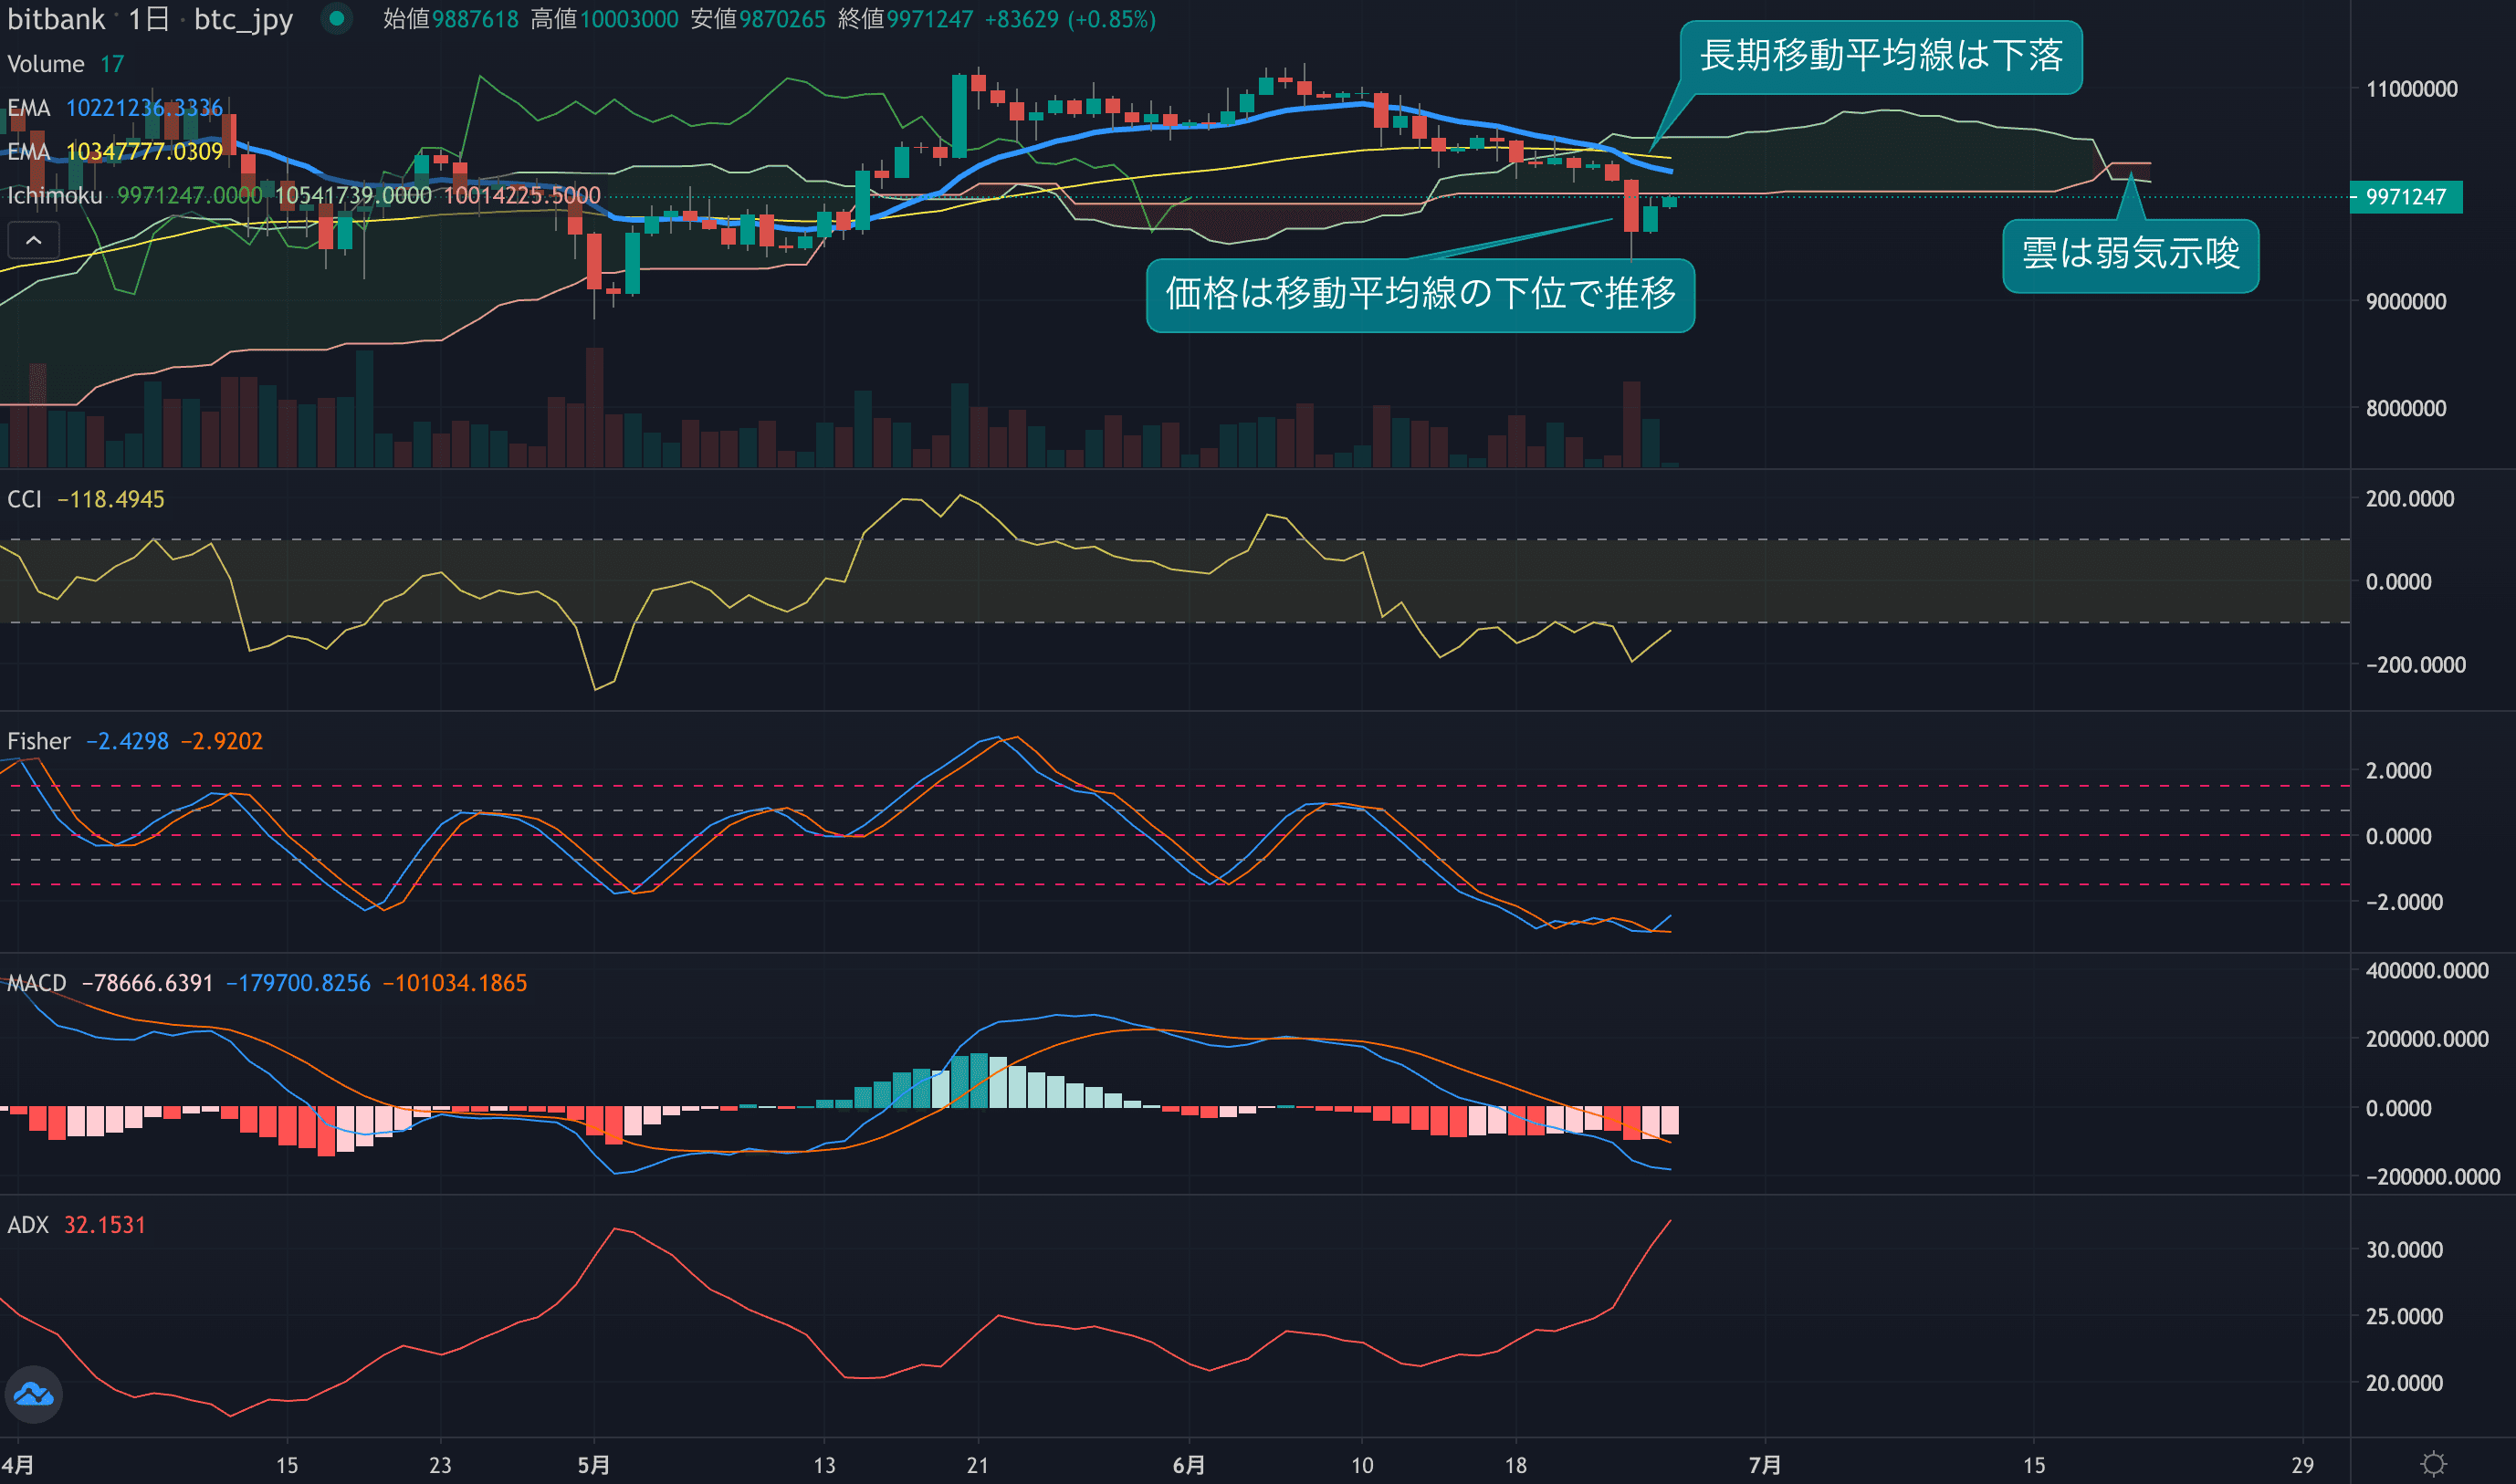This screenshot has height=1484, width=2516.
Task: Open chart settings gear at bottom right
Action: coord(2434,1464)
